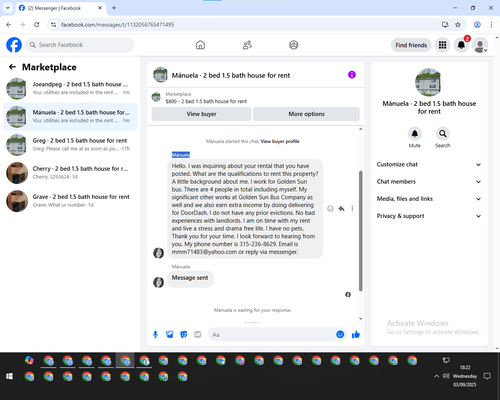
Task: Open the message more options dots
Action: [x=352, y=209]
